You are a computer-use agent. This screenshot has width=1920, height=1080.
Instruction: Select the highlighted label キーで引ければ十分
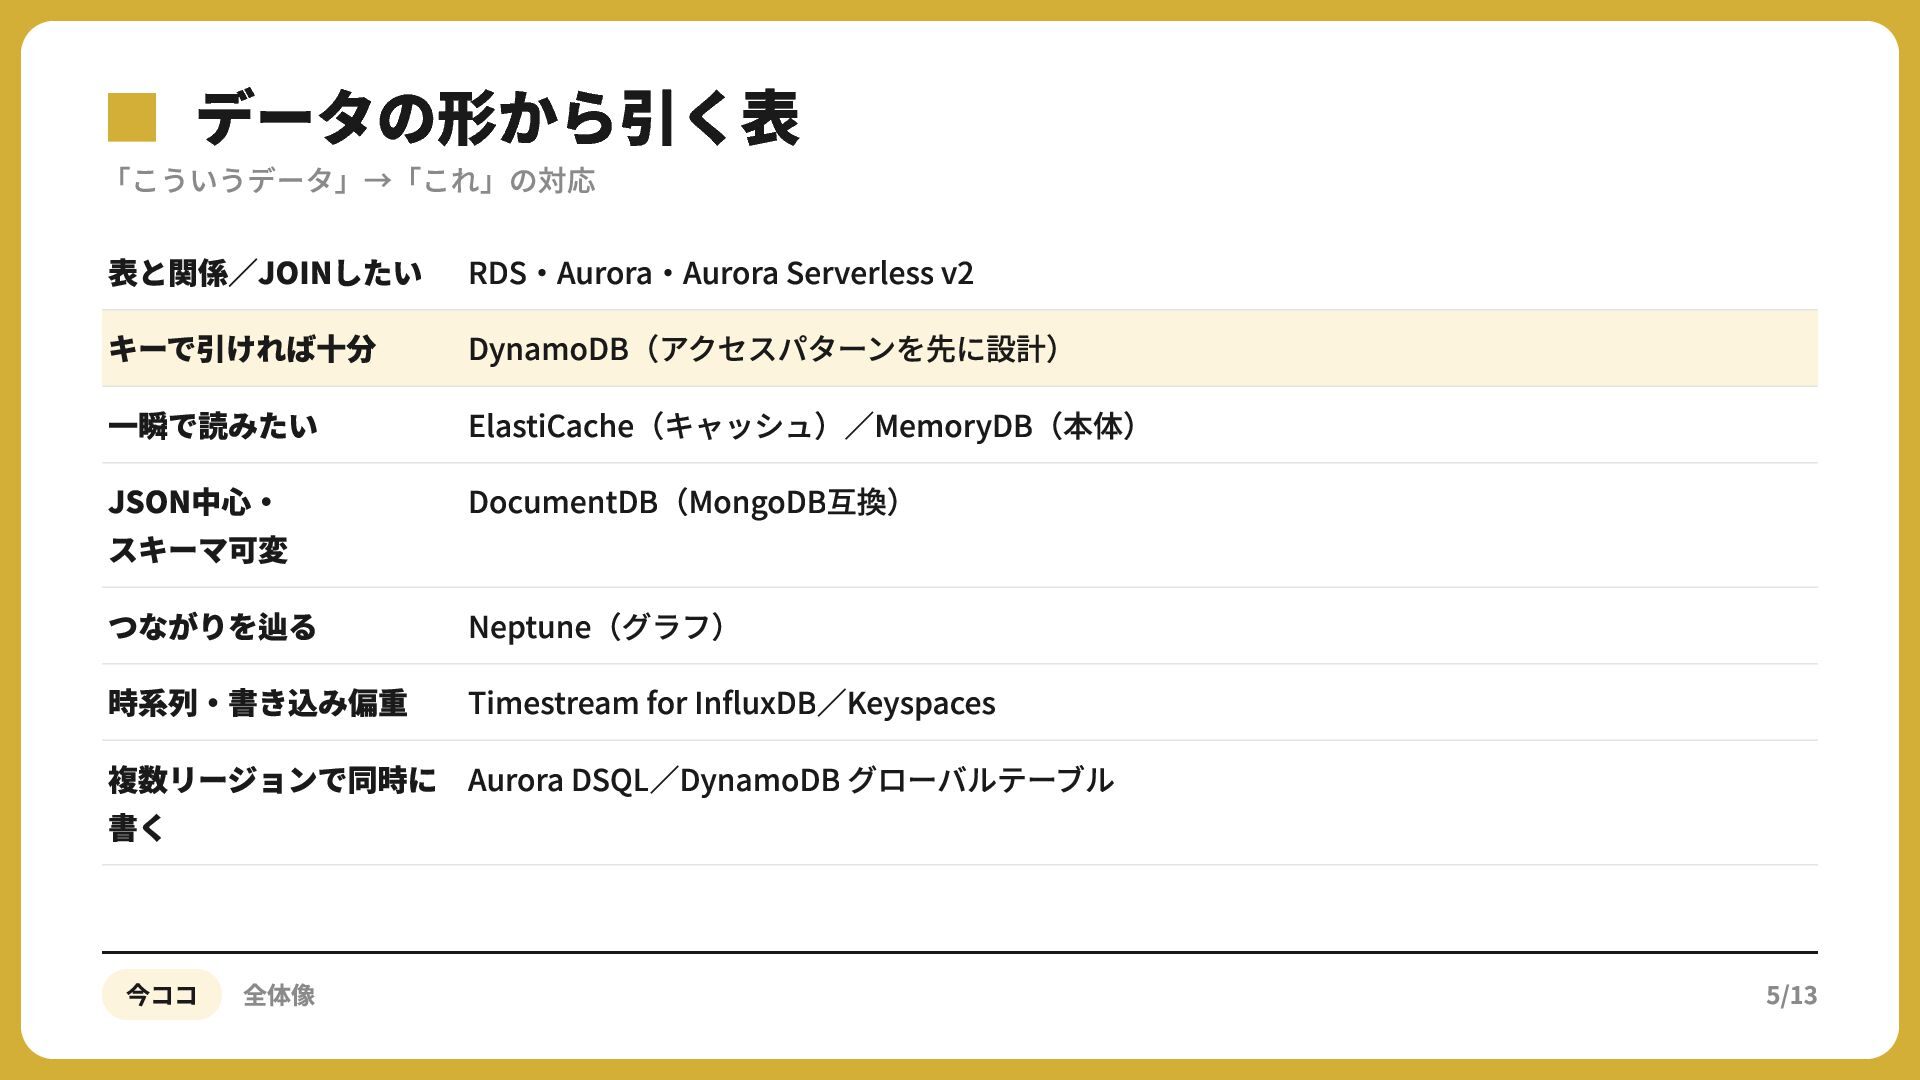click(x=242, y=349)
